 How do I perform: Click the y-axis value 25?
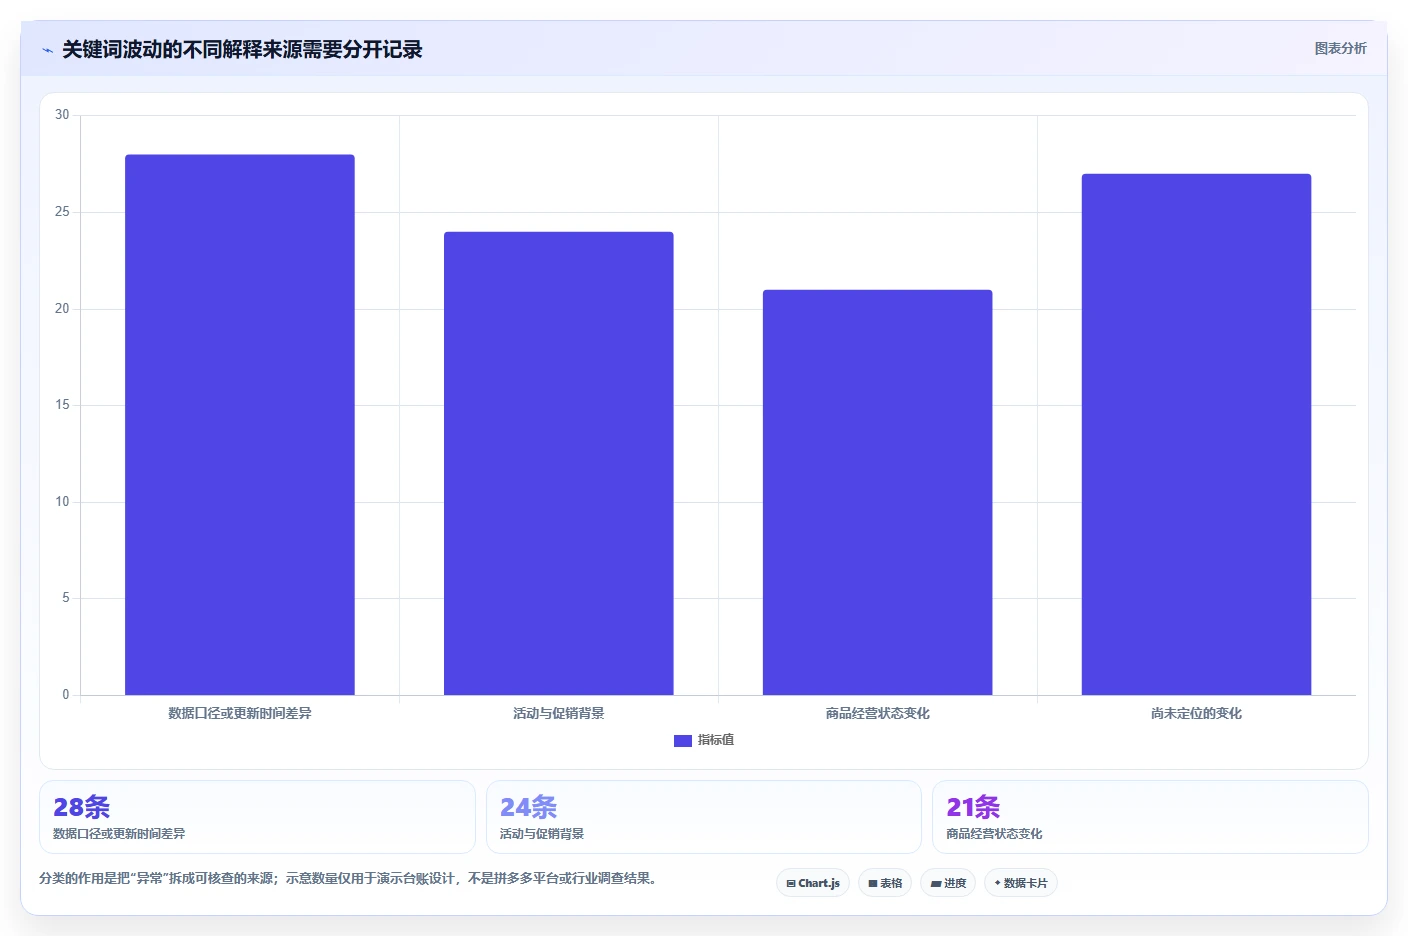(x=62, y=212)
